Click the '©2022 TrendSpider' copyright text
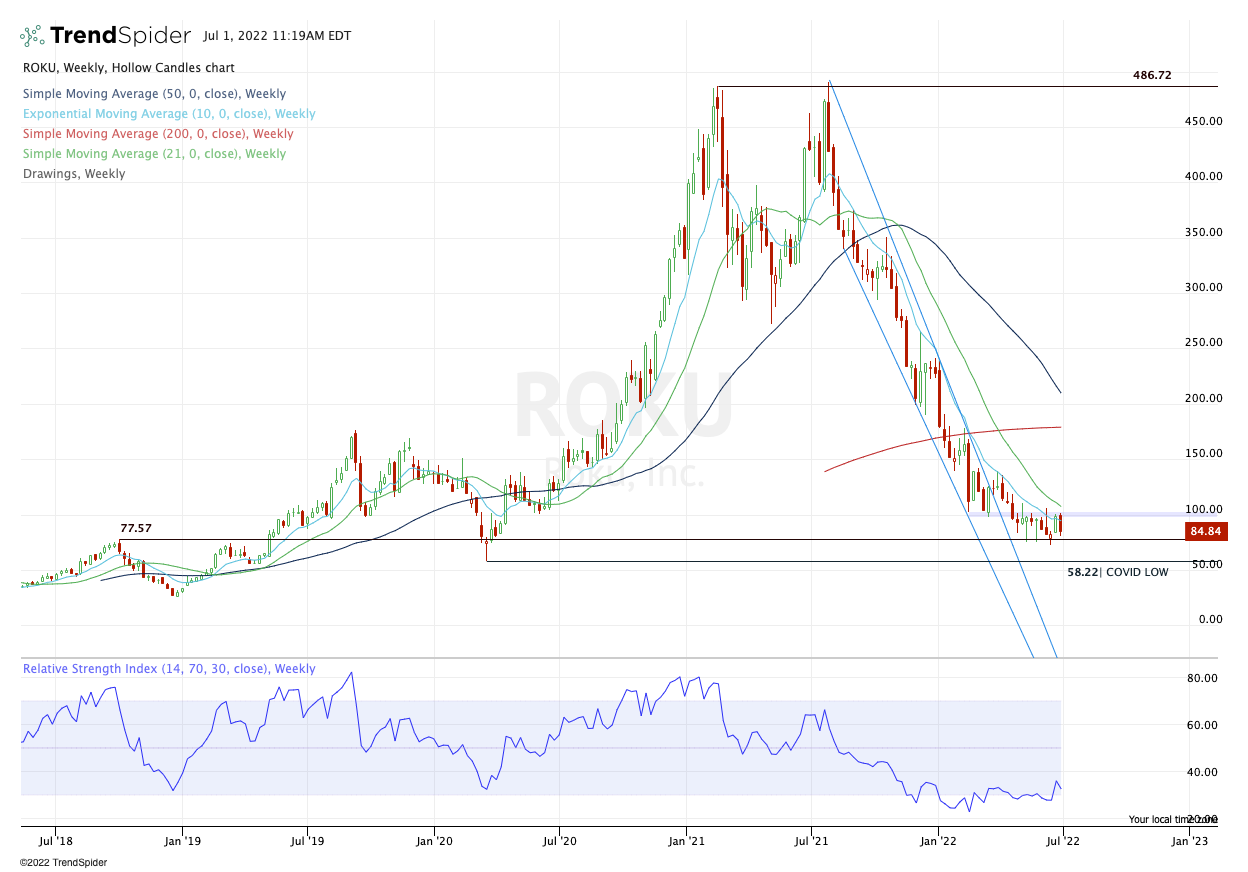Viewport: 1248px width, 872px height. (63, 862)
